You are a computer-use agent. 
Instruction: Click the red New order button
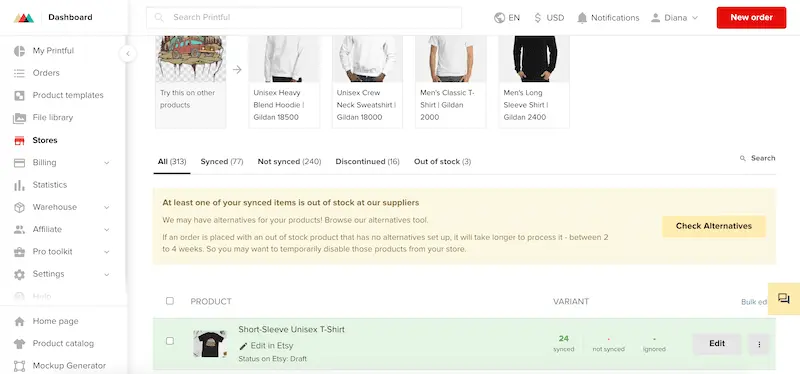pos(751,17)
